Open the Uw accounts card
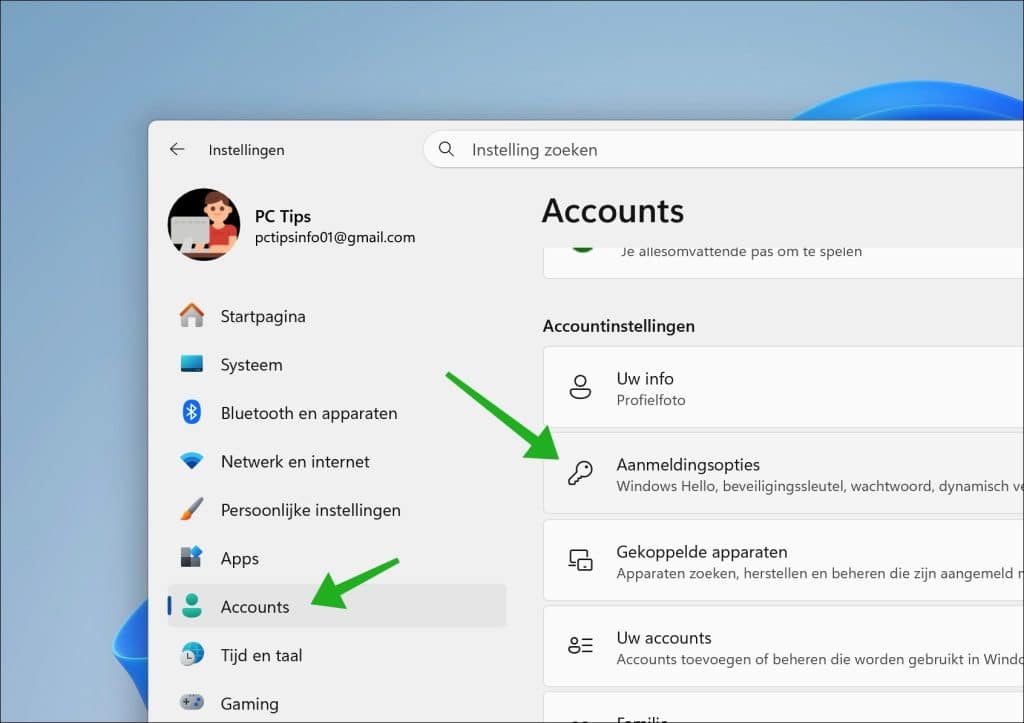The height and width of the screenshot is (723, 1024). 784,647
